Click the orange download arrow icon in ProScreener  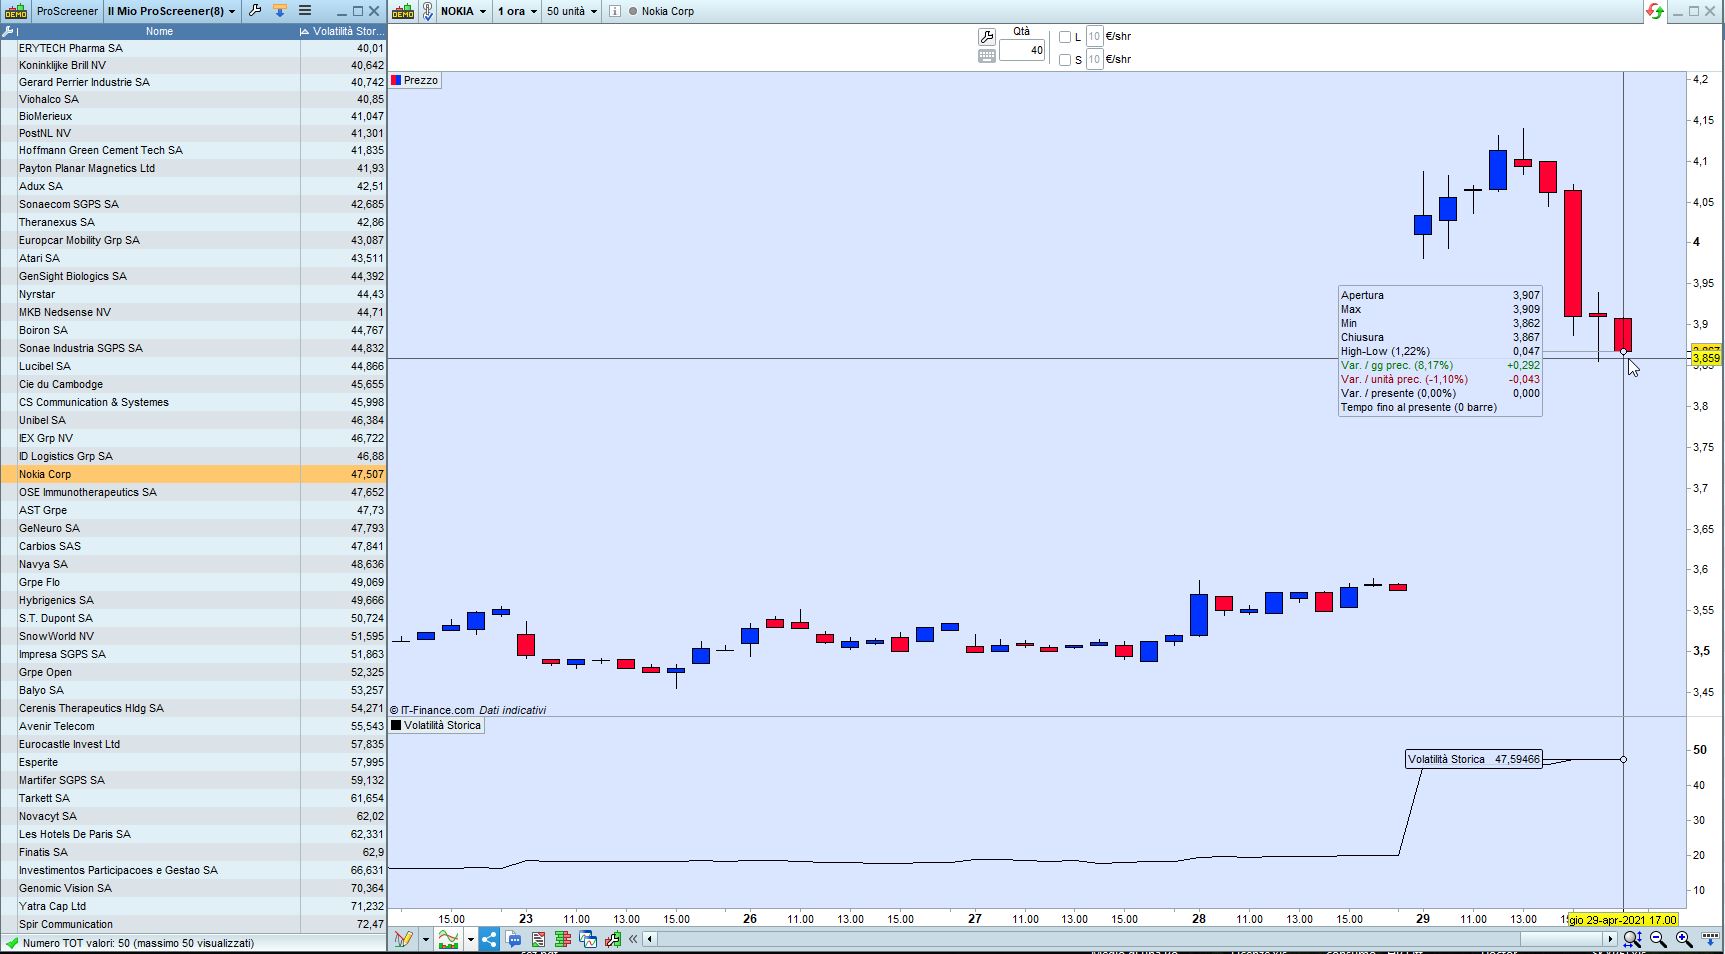(x=279, y=11)
